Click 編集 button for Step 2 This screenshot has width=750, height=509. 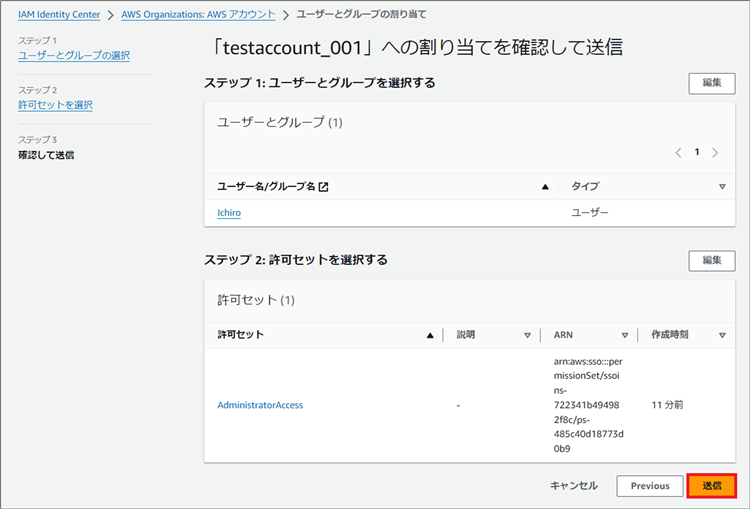click(711, 260)
